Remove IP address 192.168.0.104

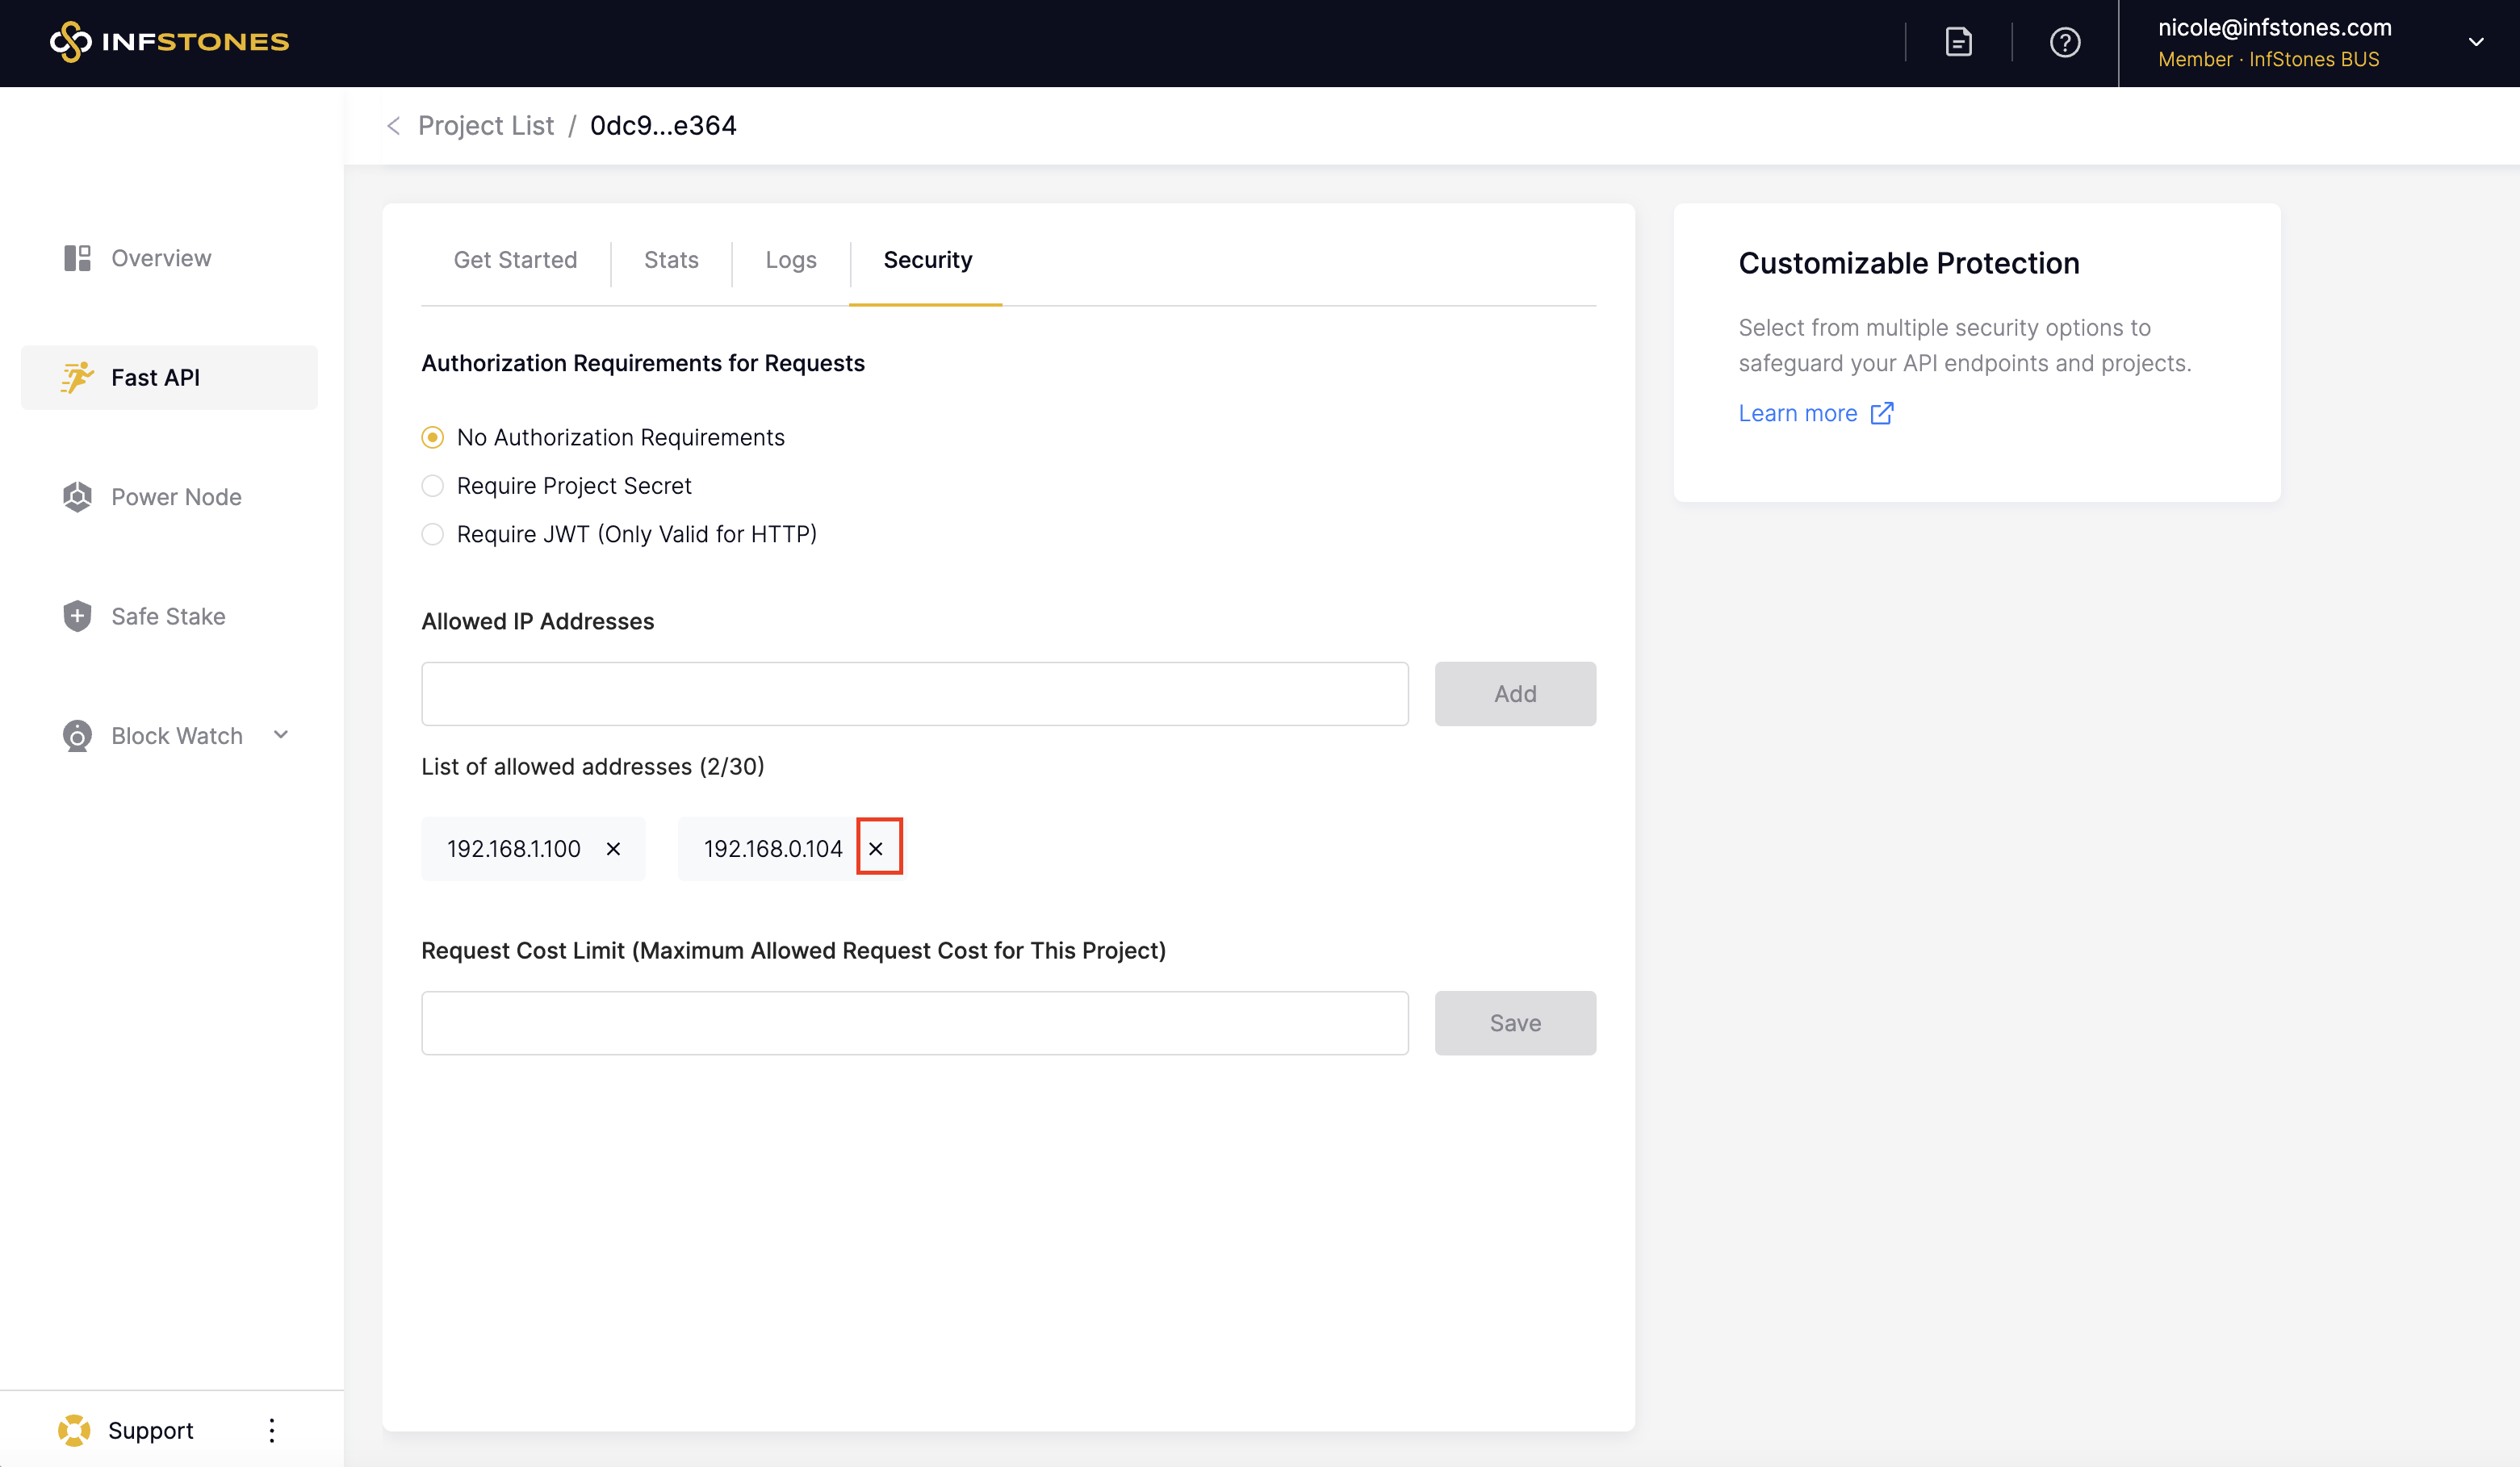[x=876, y=849]
